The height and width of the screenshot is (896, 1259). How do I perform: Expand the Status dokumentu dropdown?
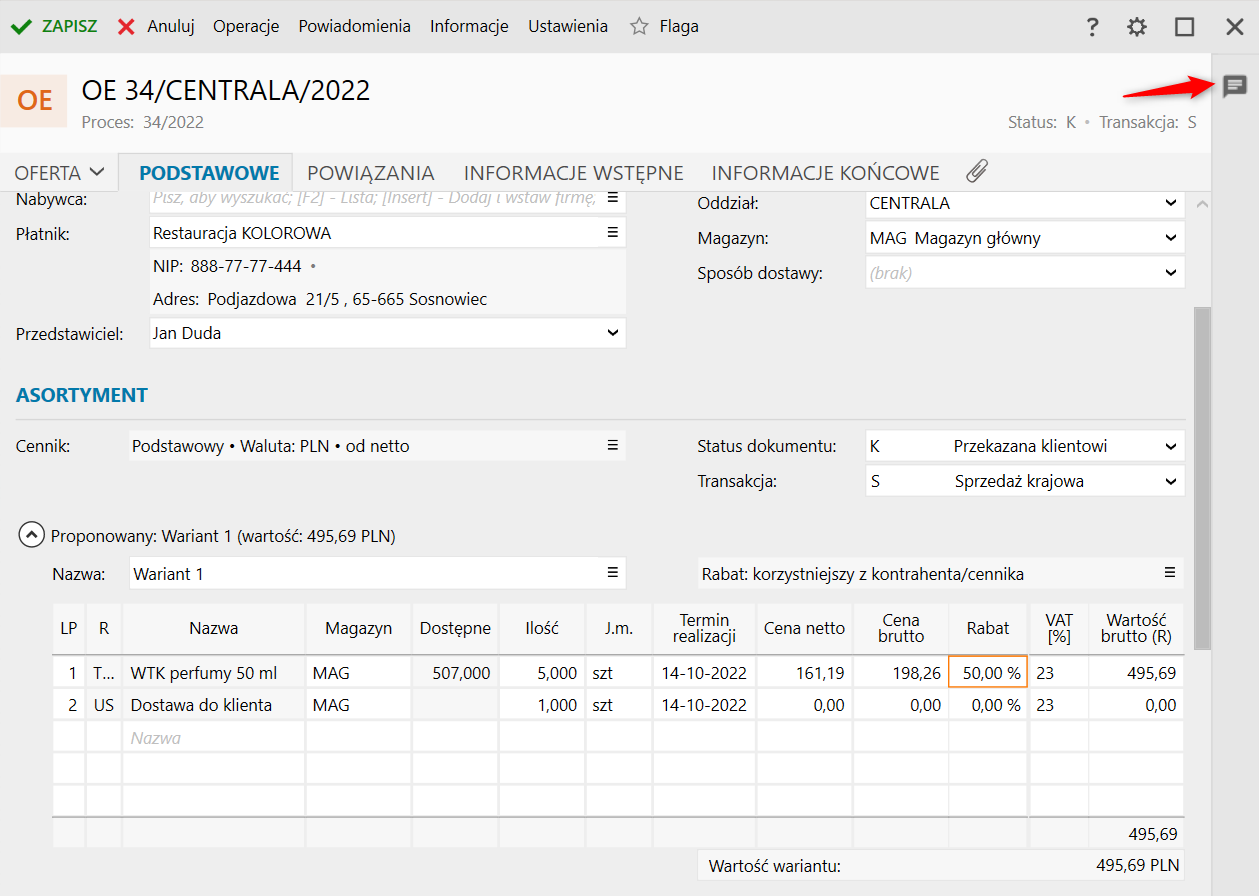[x=1171, y=446]
